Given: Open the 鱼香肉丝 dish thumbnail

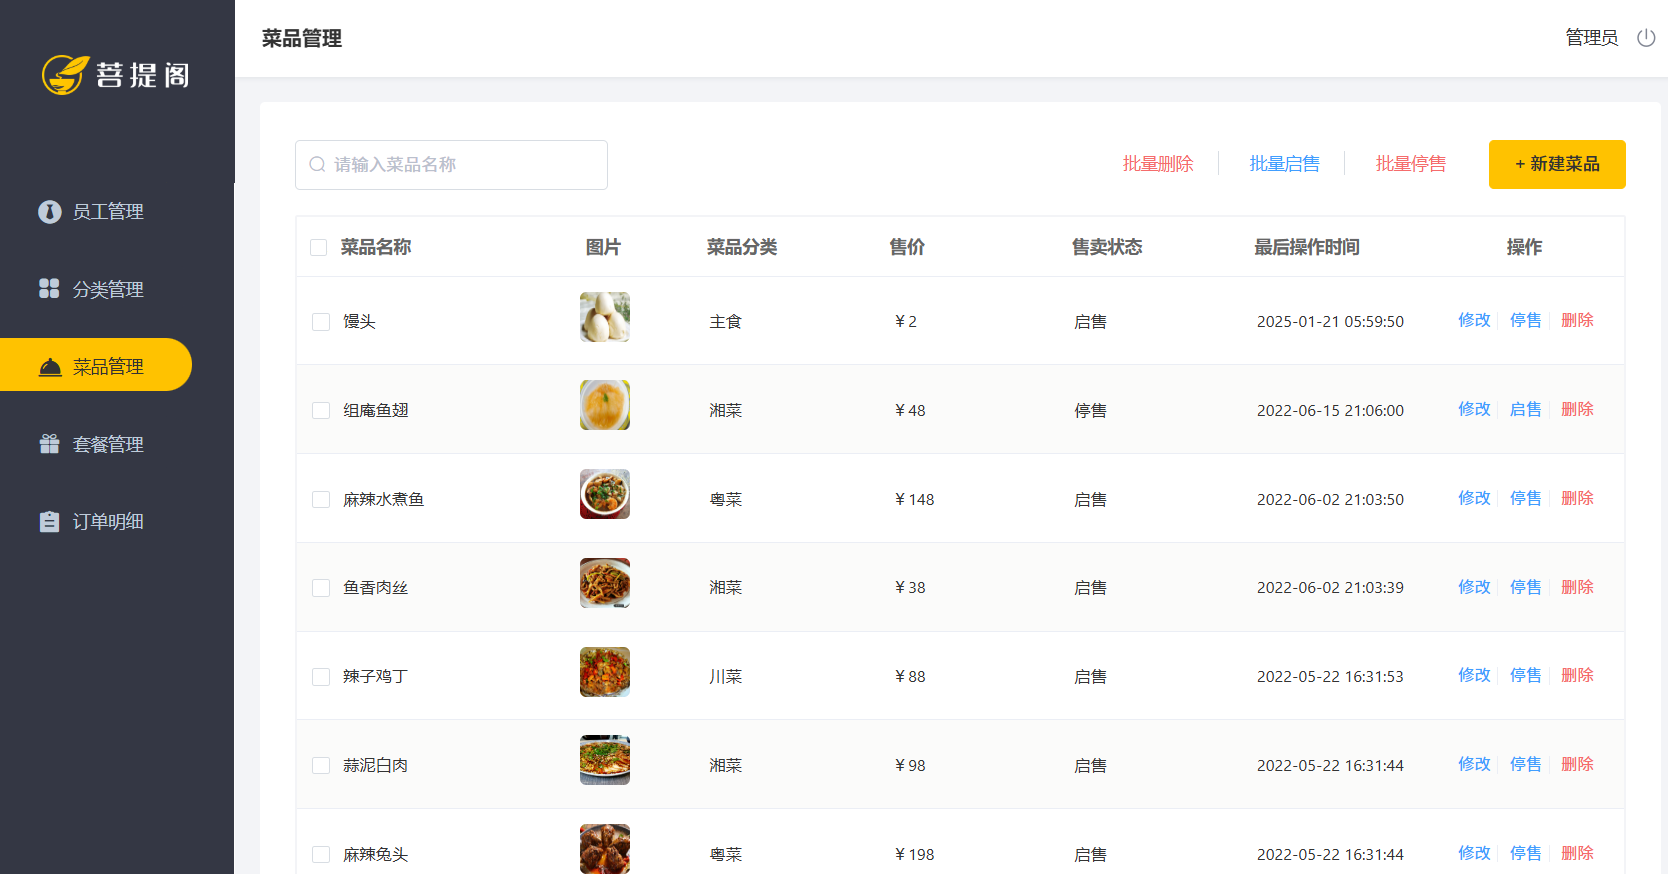Looking at the screenshot, I should (x=605, y=583).
